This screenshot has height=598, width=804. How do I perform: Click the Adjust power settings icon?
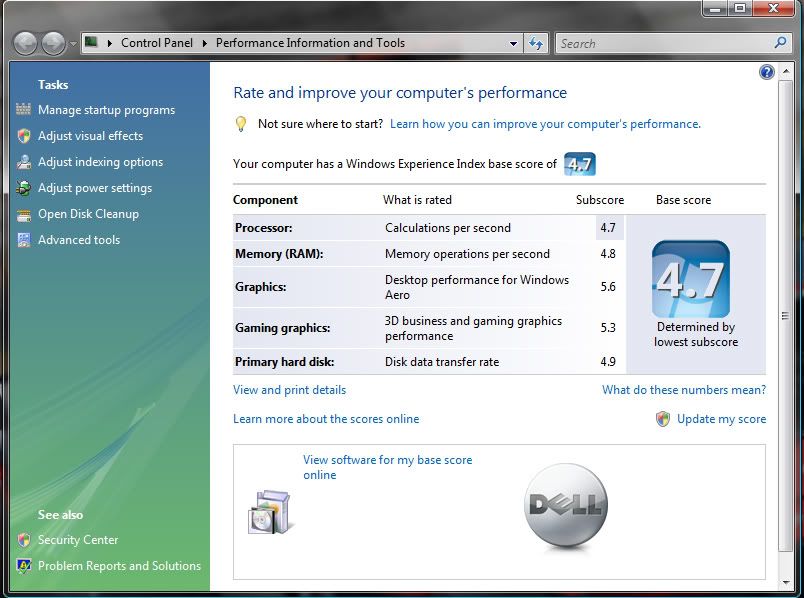24,188
